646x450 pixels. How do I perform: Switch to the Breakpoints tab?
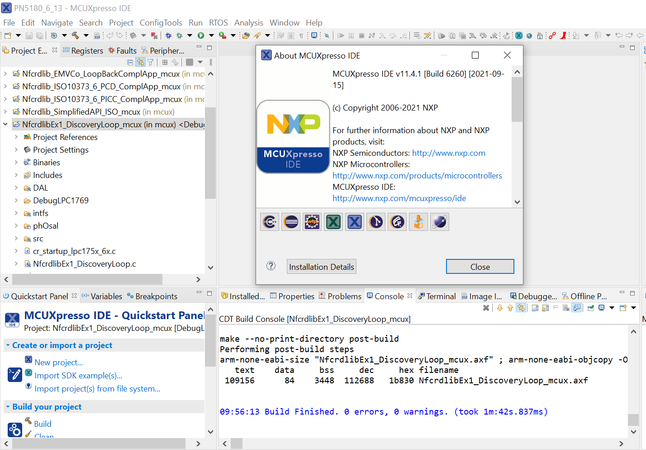(x=152, y=296)
